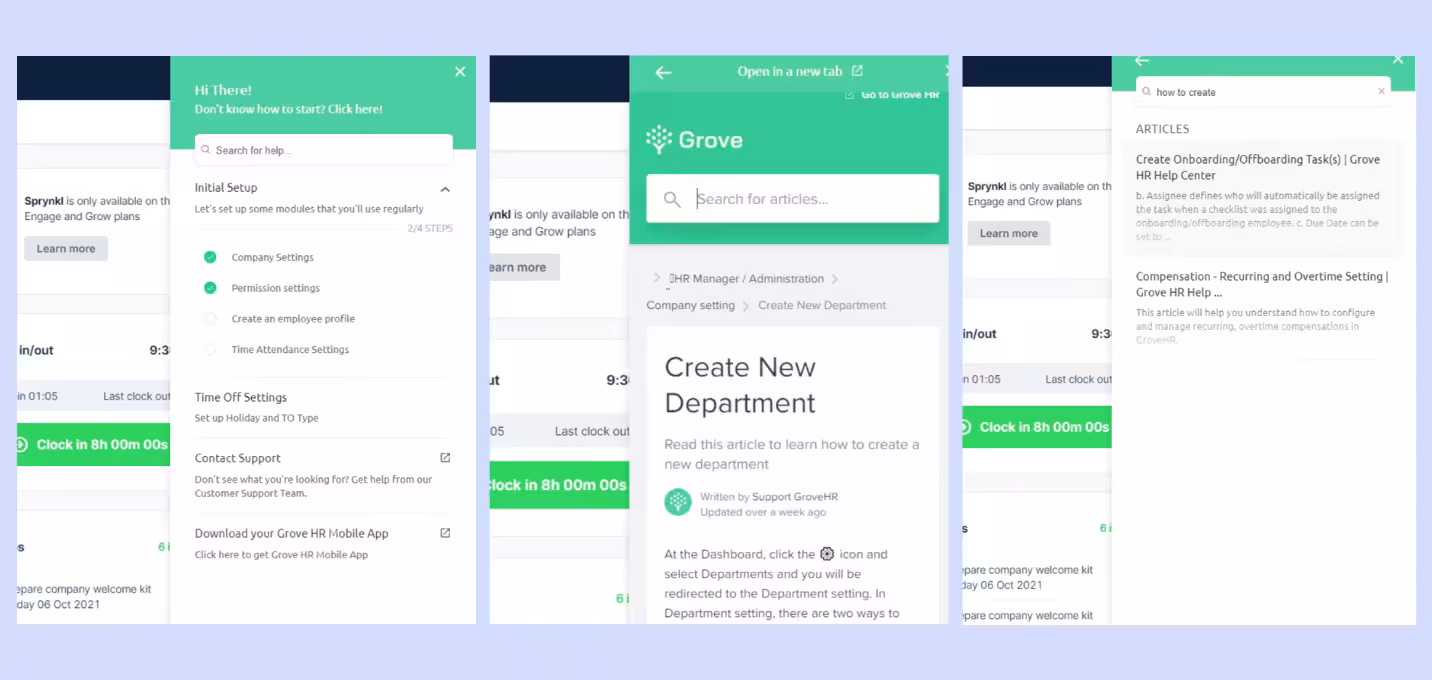
Task: Click Clock in button in middle panel
Action: [x=559, y=485]
